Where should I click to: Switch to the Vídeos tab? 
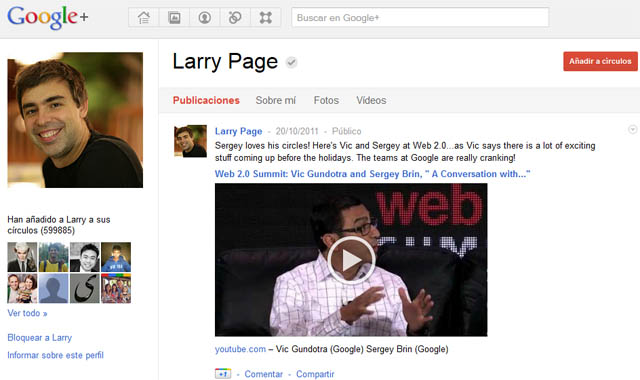click(371, 100)
